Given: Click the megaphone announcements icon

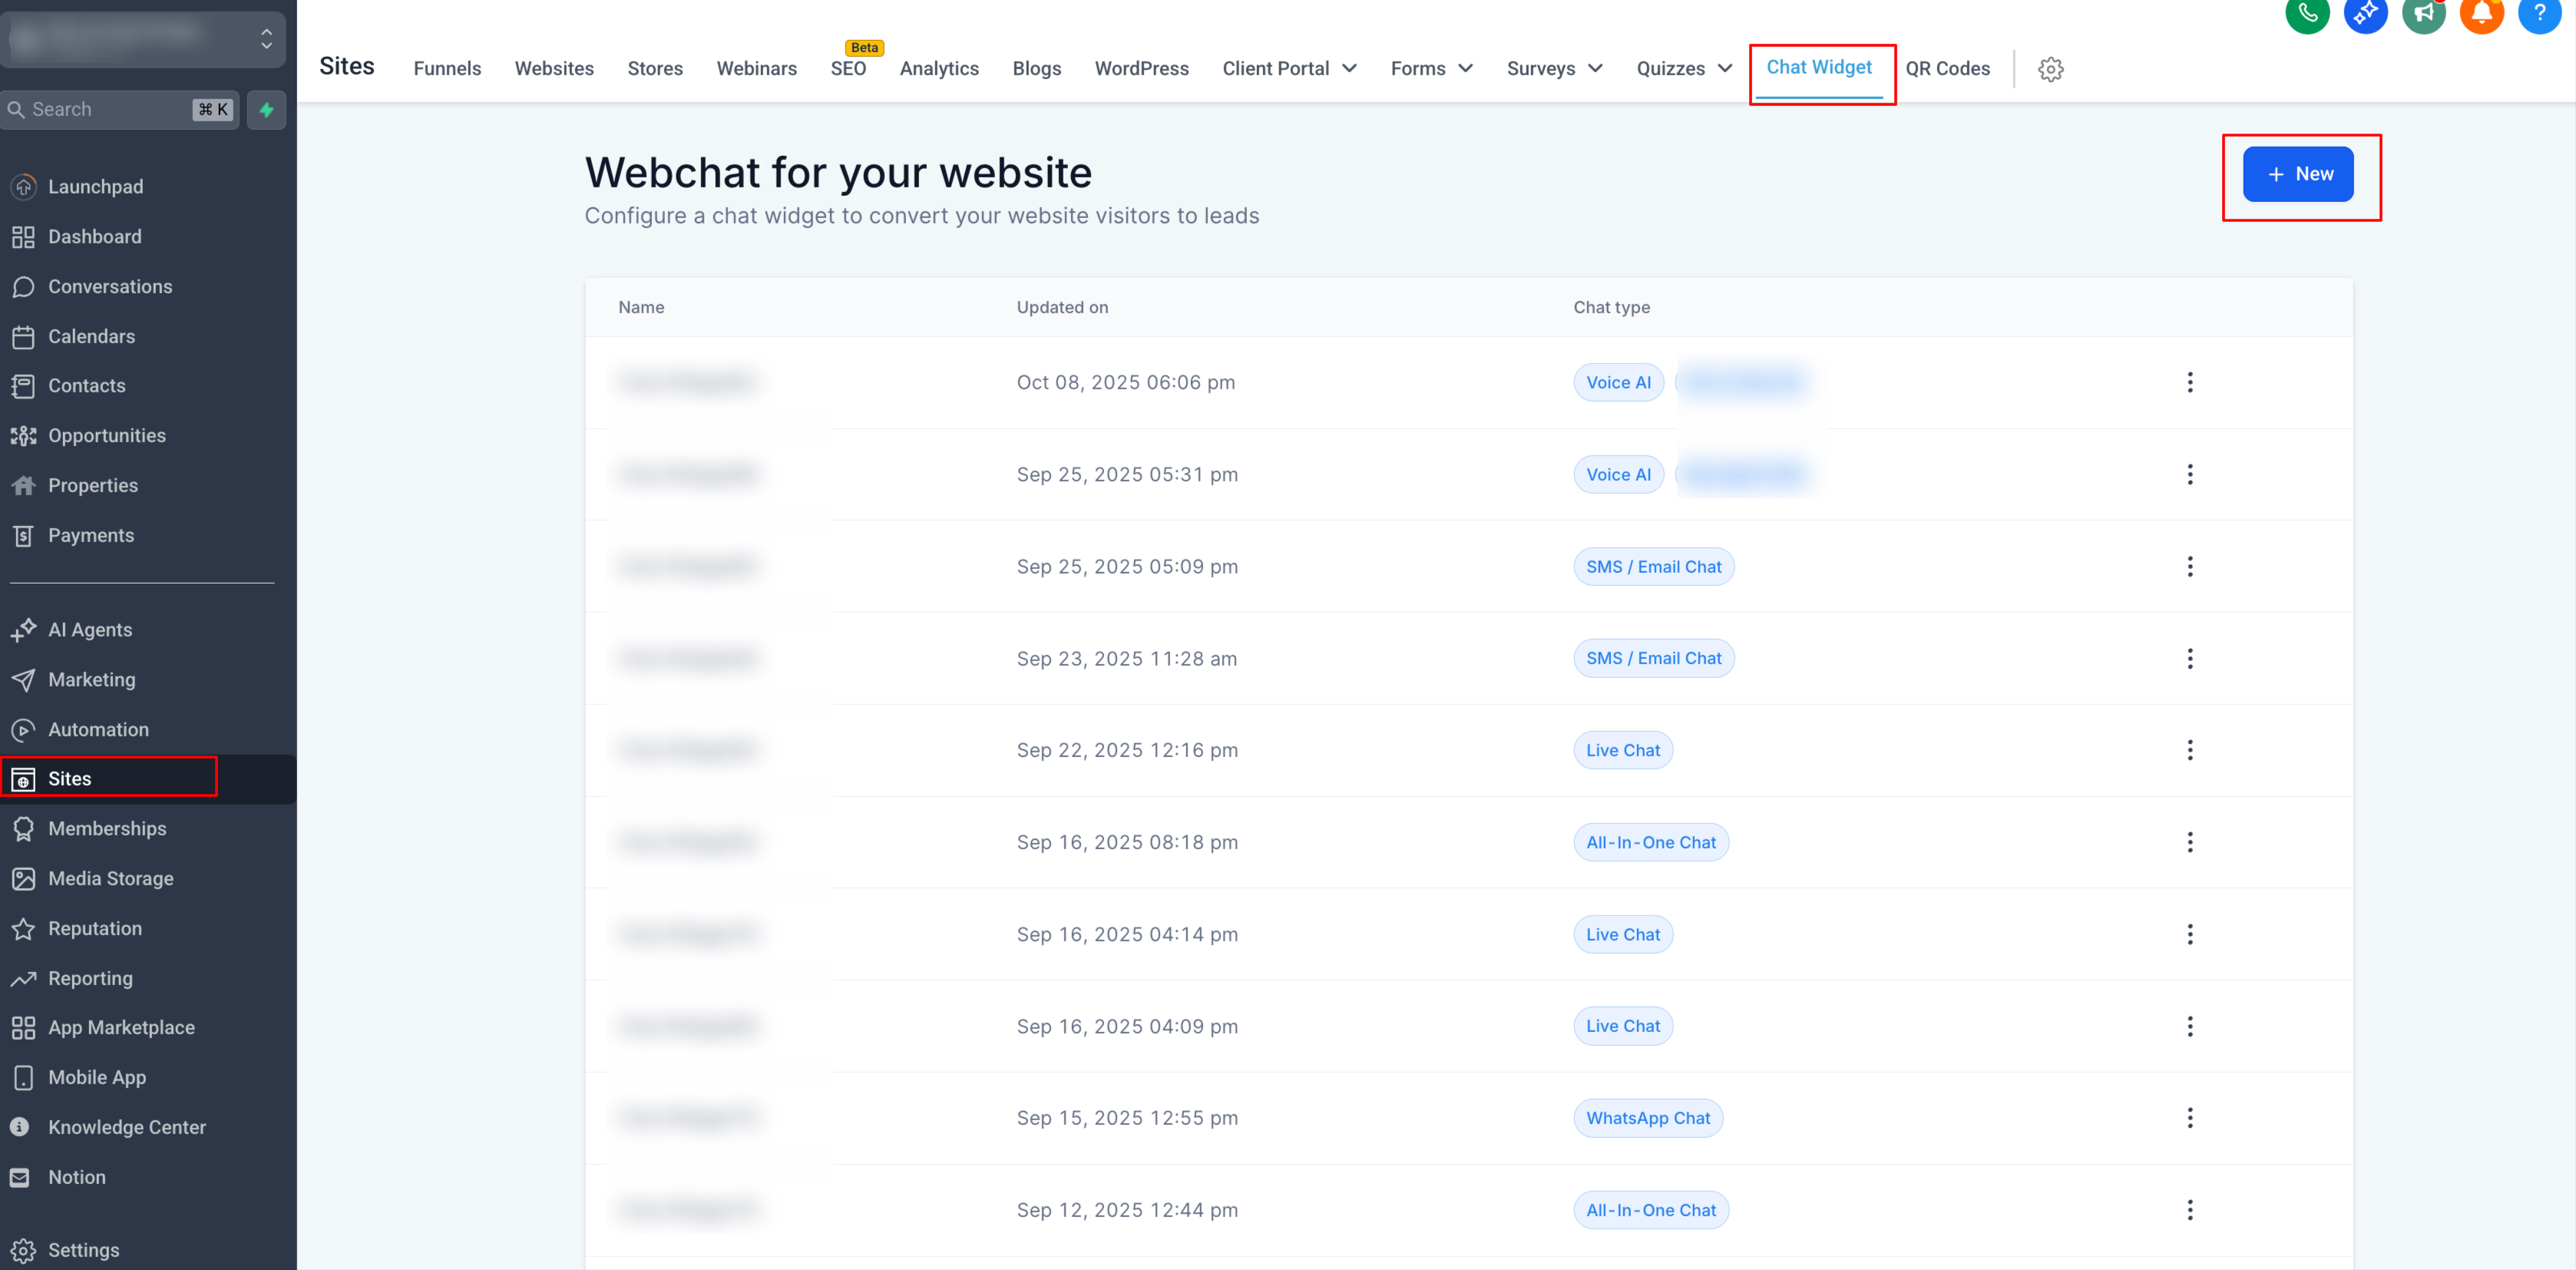Looking at the screenshot, I should 2423,14.
